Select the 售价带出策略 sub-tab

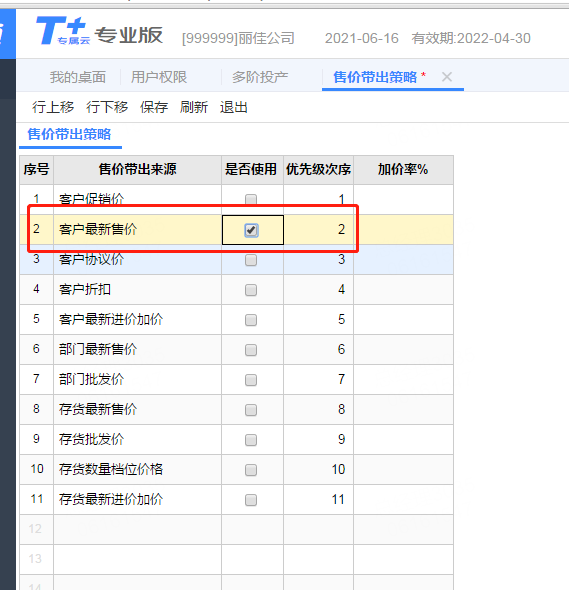69,134
